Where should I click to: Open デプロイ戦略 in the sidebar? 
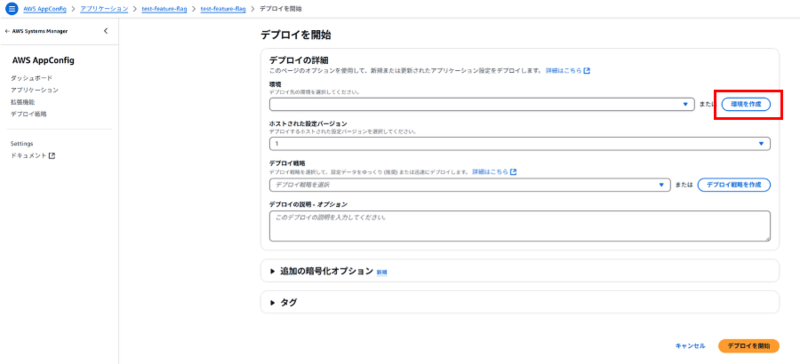(x=29, y=114)
